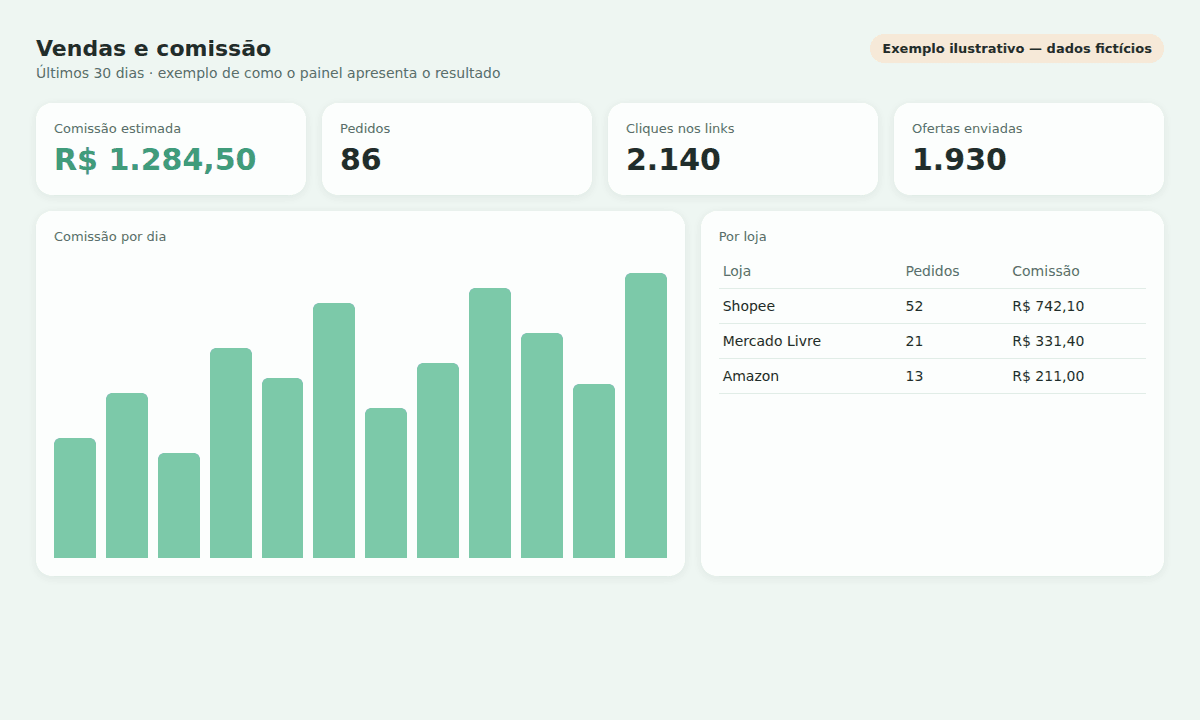
Task: Click the "Exemplo ilustrativo — dados fictícios" badge
Action: [1017, 48]
